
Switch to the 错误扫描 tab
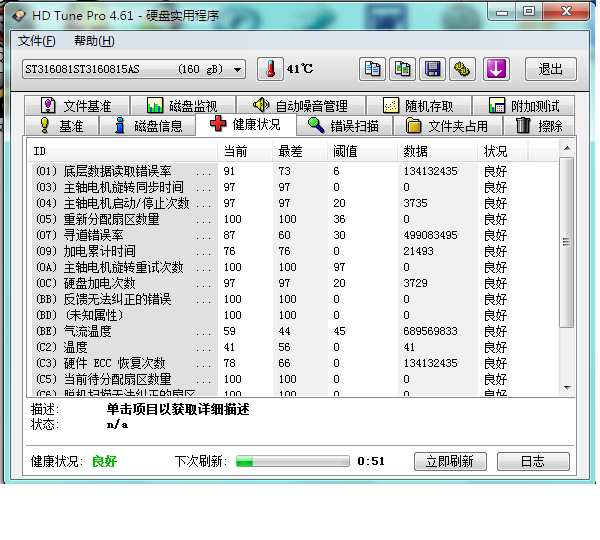click(x=344, y=126)
